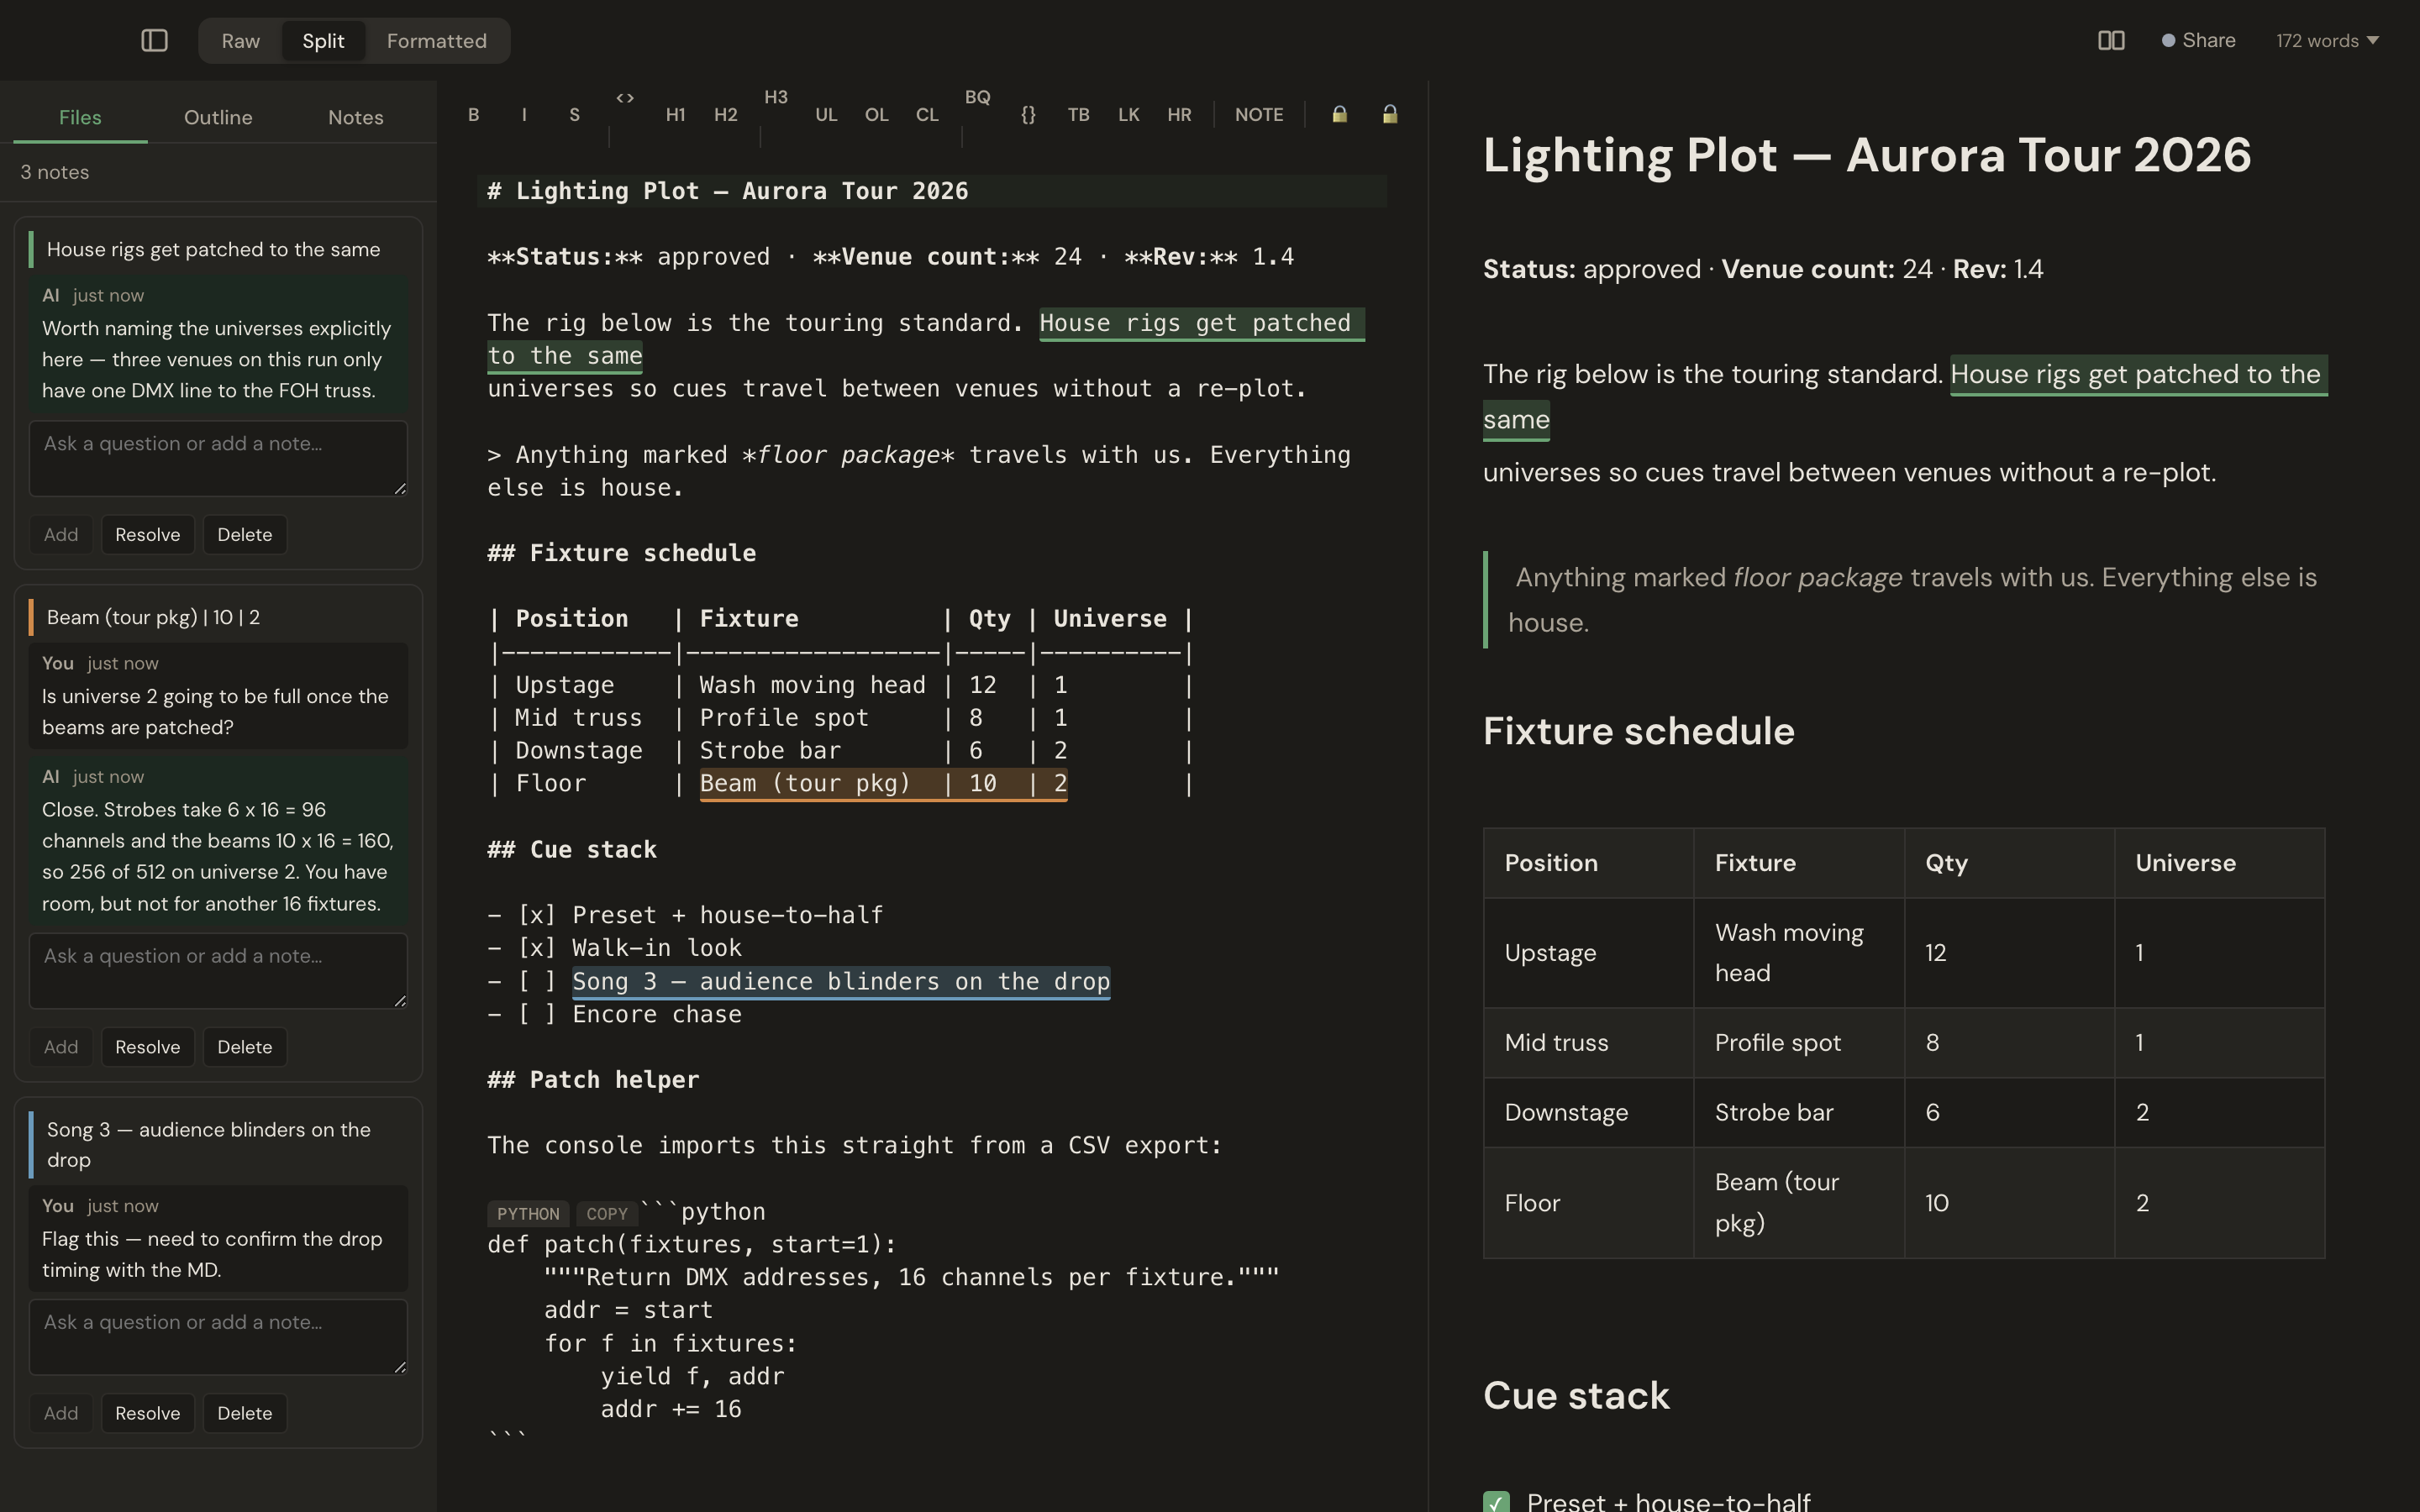Focus the reply field in Beam note

tap(218, 970)
